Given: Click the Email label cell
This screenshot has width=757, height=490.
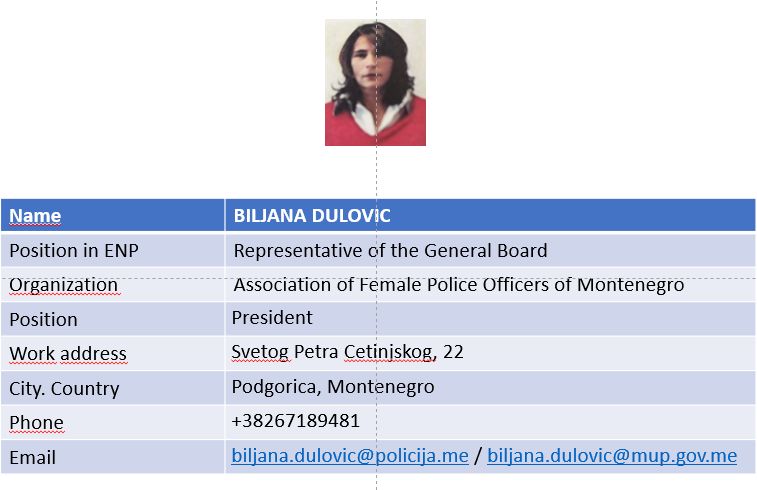Looking at the screenshot, I should (x=112, y=457).
